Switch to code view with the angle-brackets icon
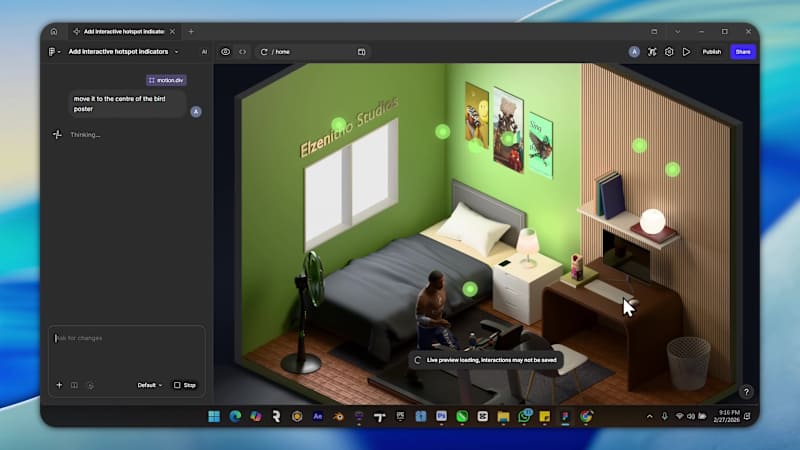 242,52
